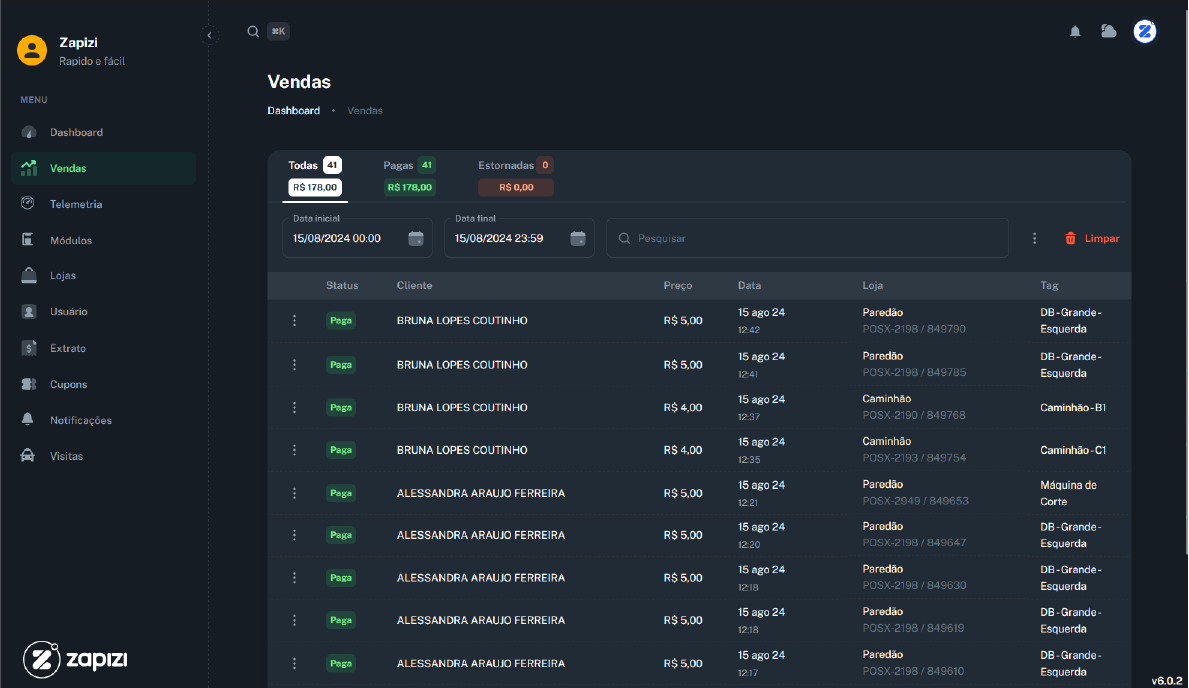Open row menu for the 12:21 sale
The height and width of the screenshot is (688, 1189).
pyautogui.click(x=294, y=493)
